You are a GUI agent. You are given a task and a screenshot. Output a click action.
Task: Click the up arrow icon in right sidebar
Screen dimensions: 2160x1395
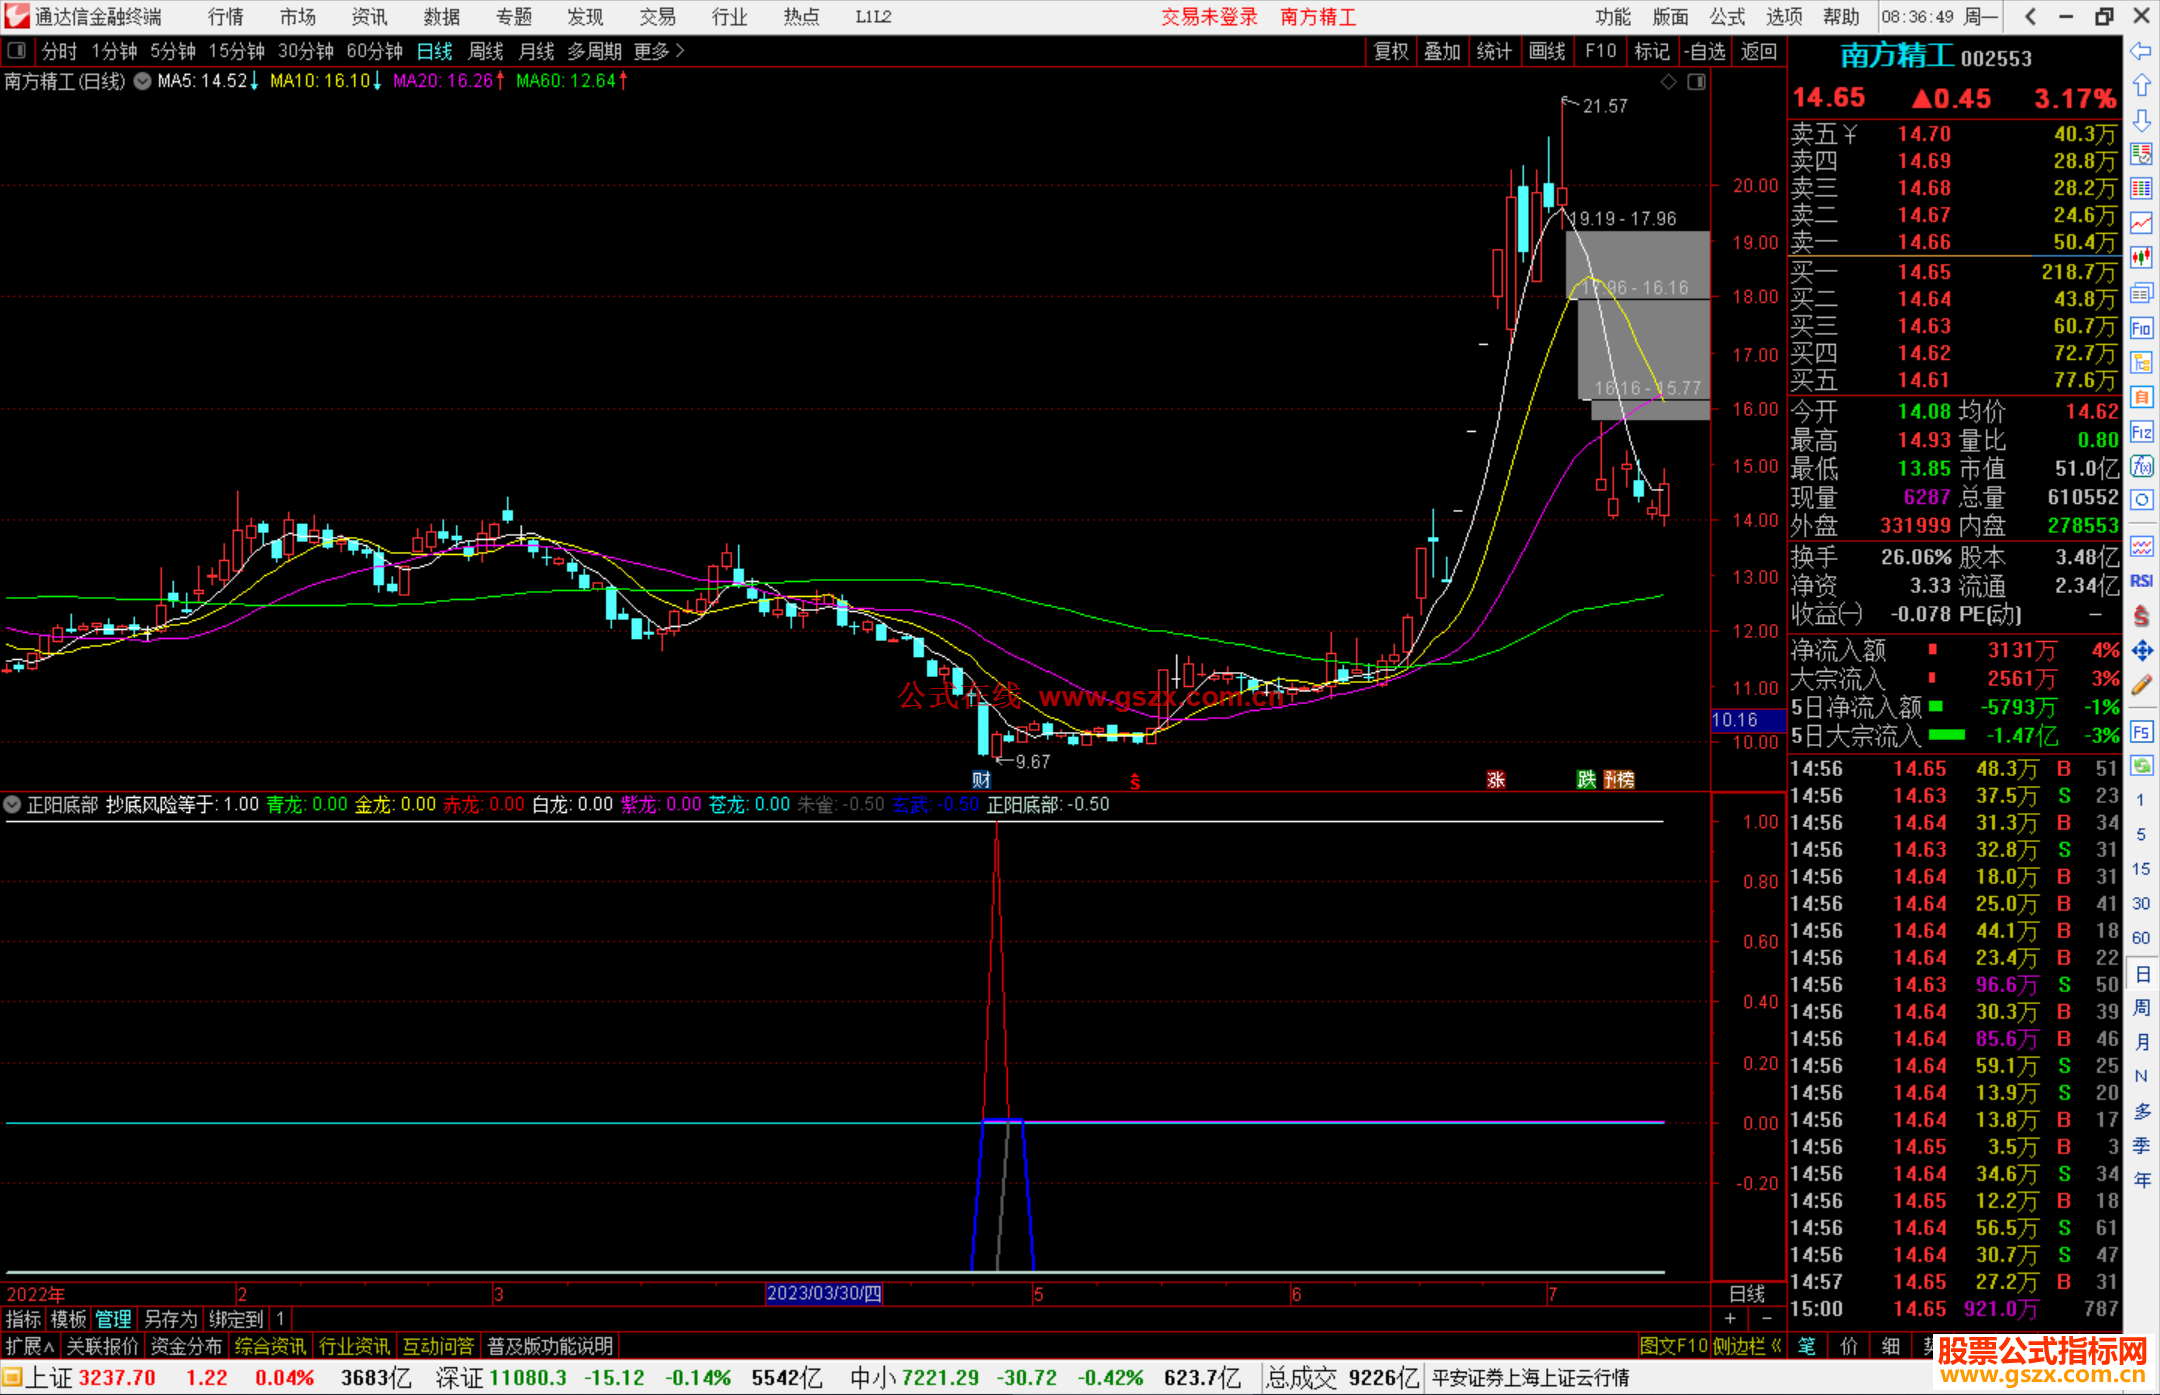point(2141,86)
